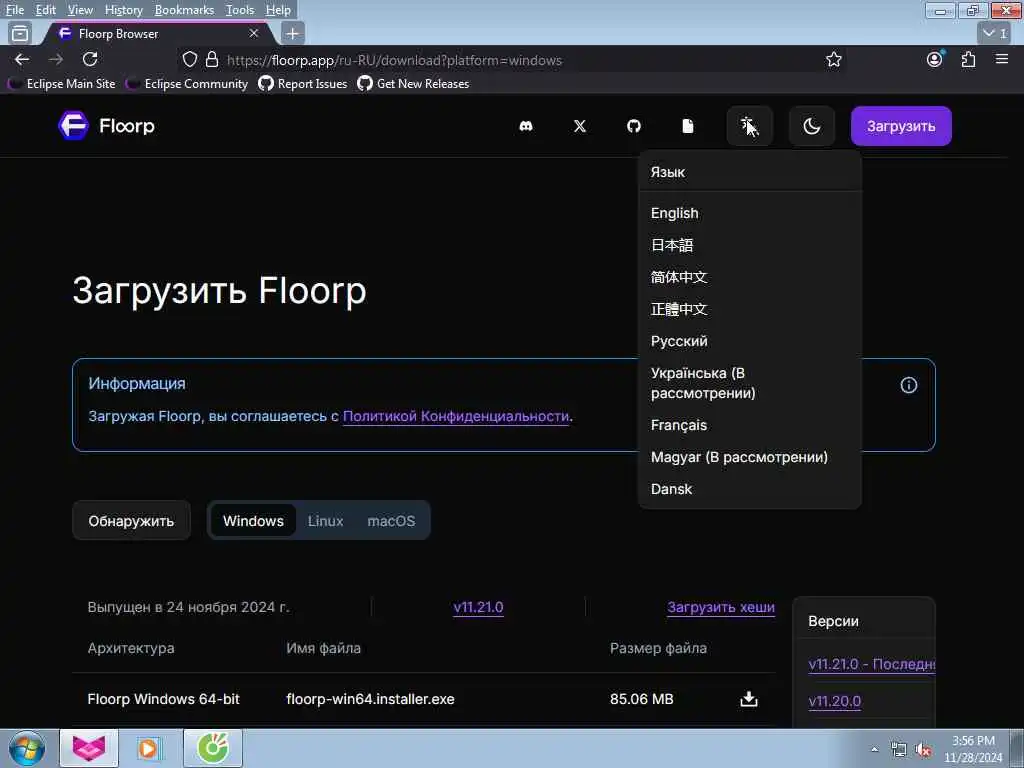Image resolution: width=1024 pixels, height=768 pixels.
Task: Toggle the language selector icon
Action: click(750, 126)
